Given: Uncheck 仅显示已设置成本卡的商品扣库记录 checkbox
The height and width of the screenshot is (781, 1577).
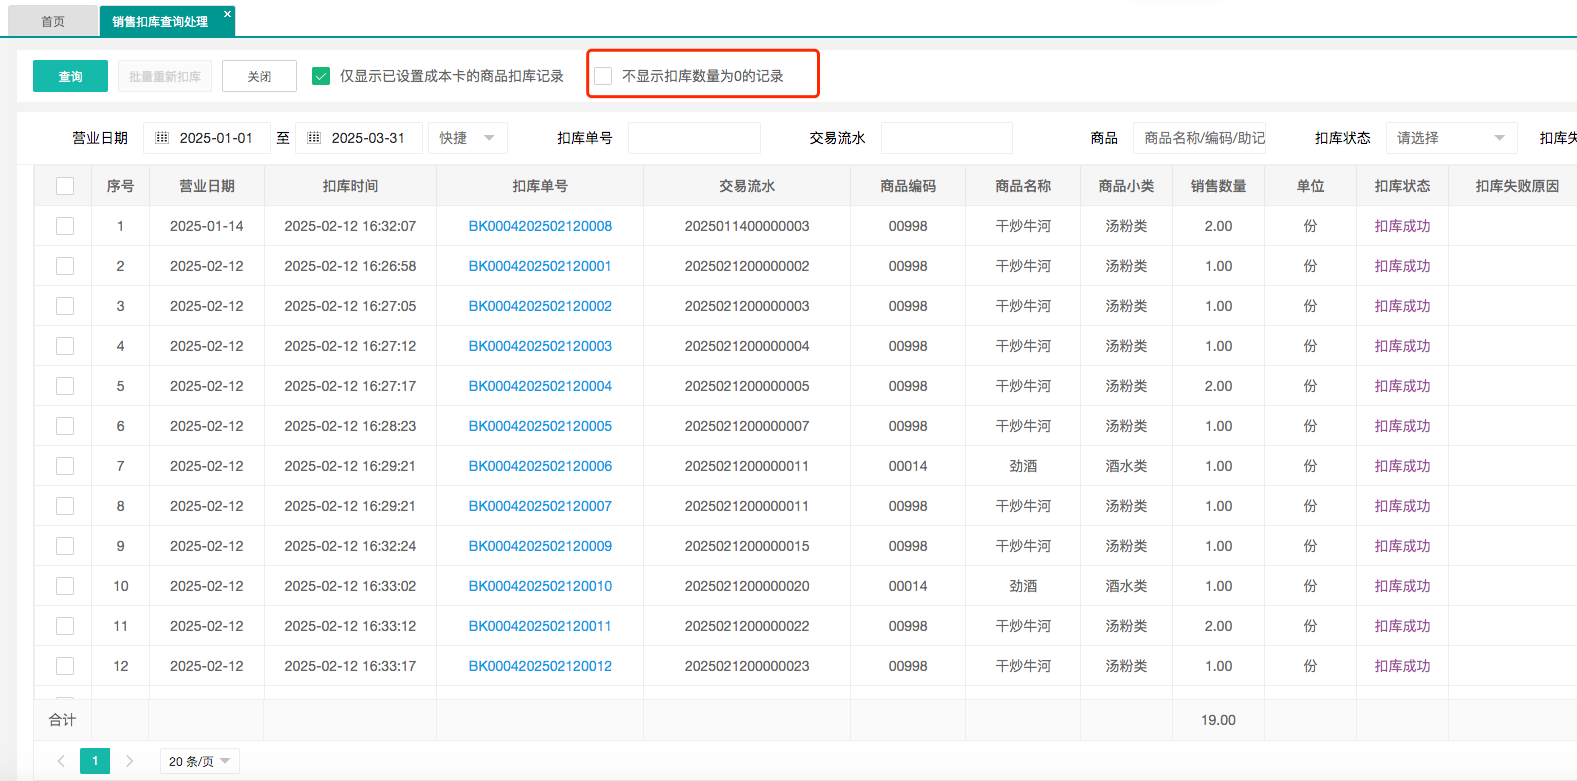Looking at the screenshot, I should (321, 76).
